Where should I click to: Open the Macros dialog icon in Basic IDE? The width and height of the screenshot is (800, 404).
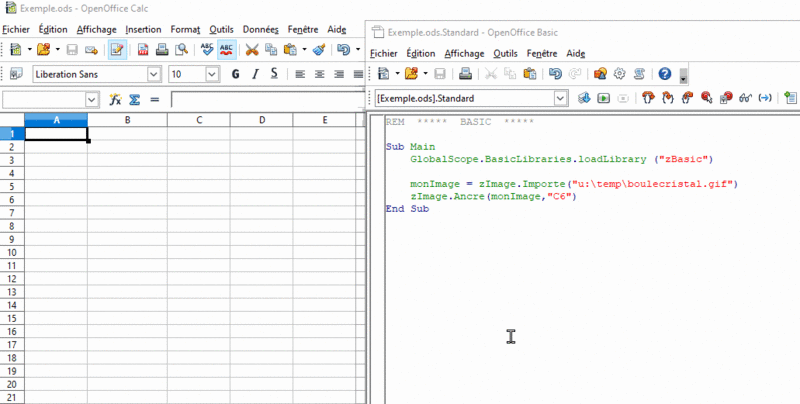(619, 74)
